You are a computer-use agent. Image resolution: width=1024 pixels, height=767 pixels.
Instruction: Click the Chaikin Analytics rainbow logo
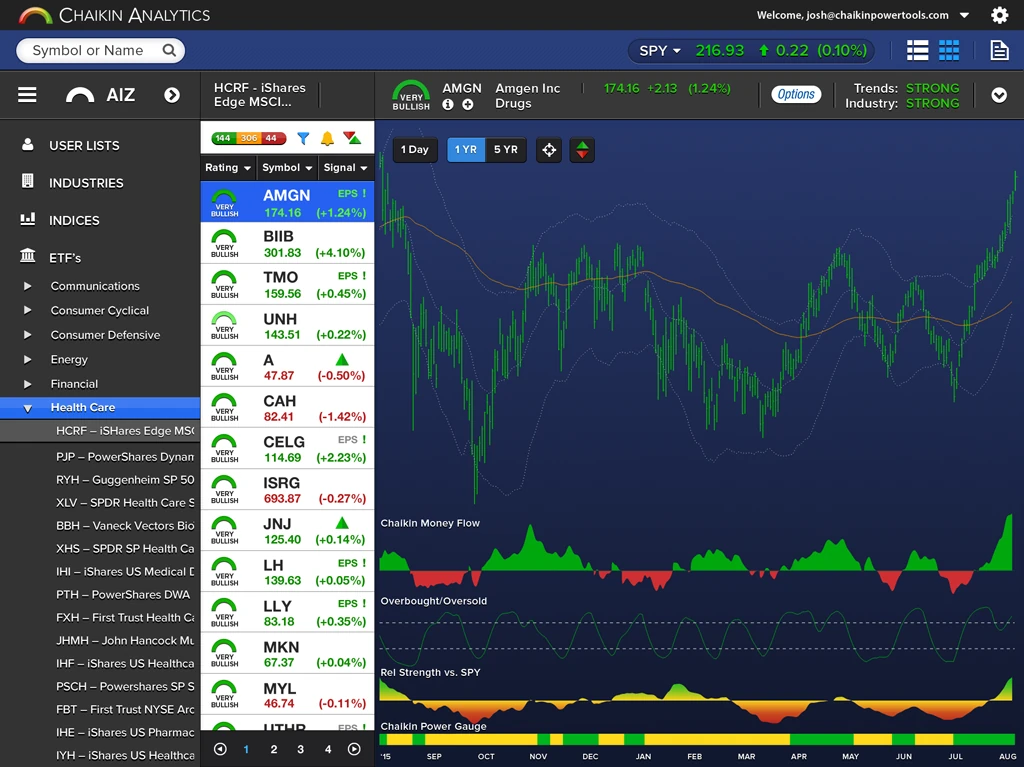tap(35, 16)
